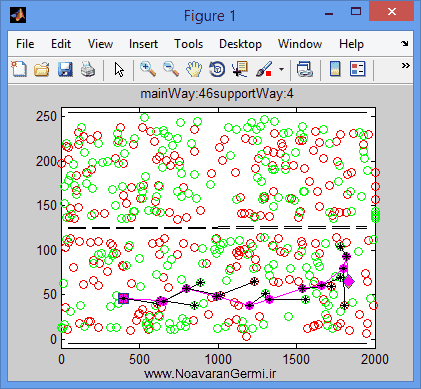Viewport: 421px width, 389px height.
Task: Select the Edit Plot arrow tool
Action: coord(119,69)
